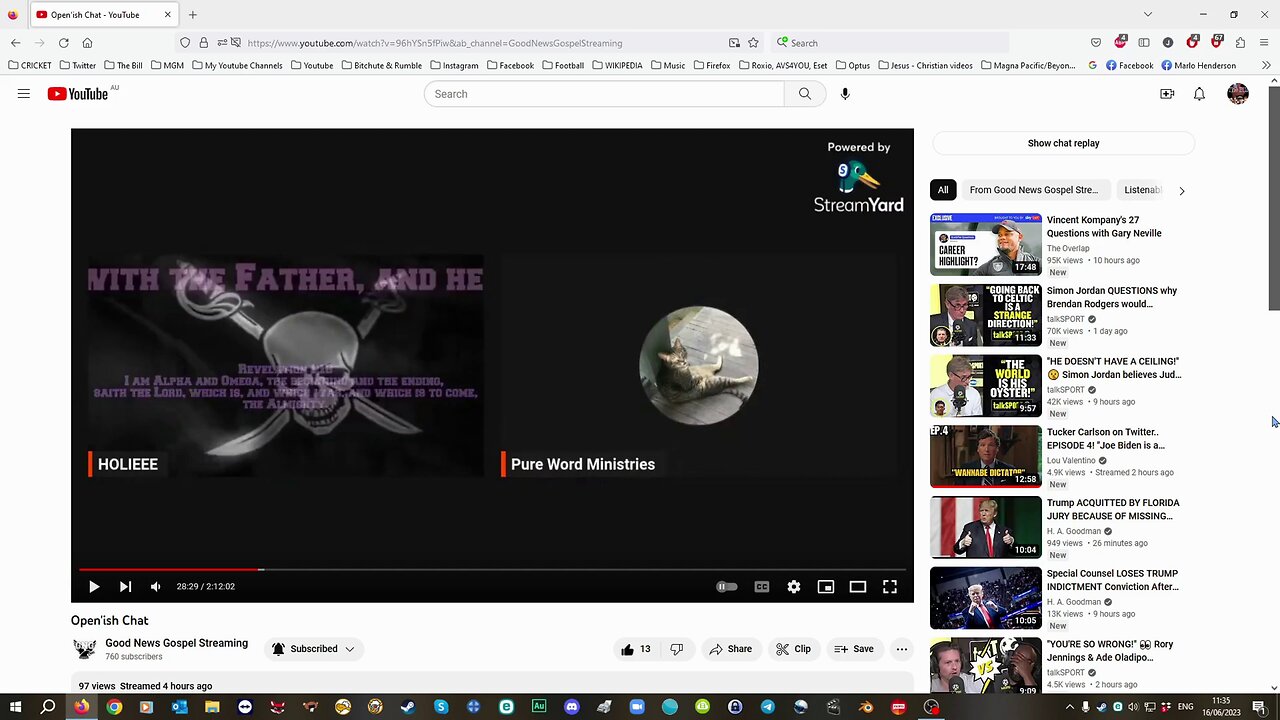Open the CRICKET bookmarks folder
Screen dimensions: 1280x720
pos(29,65)
